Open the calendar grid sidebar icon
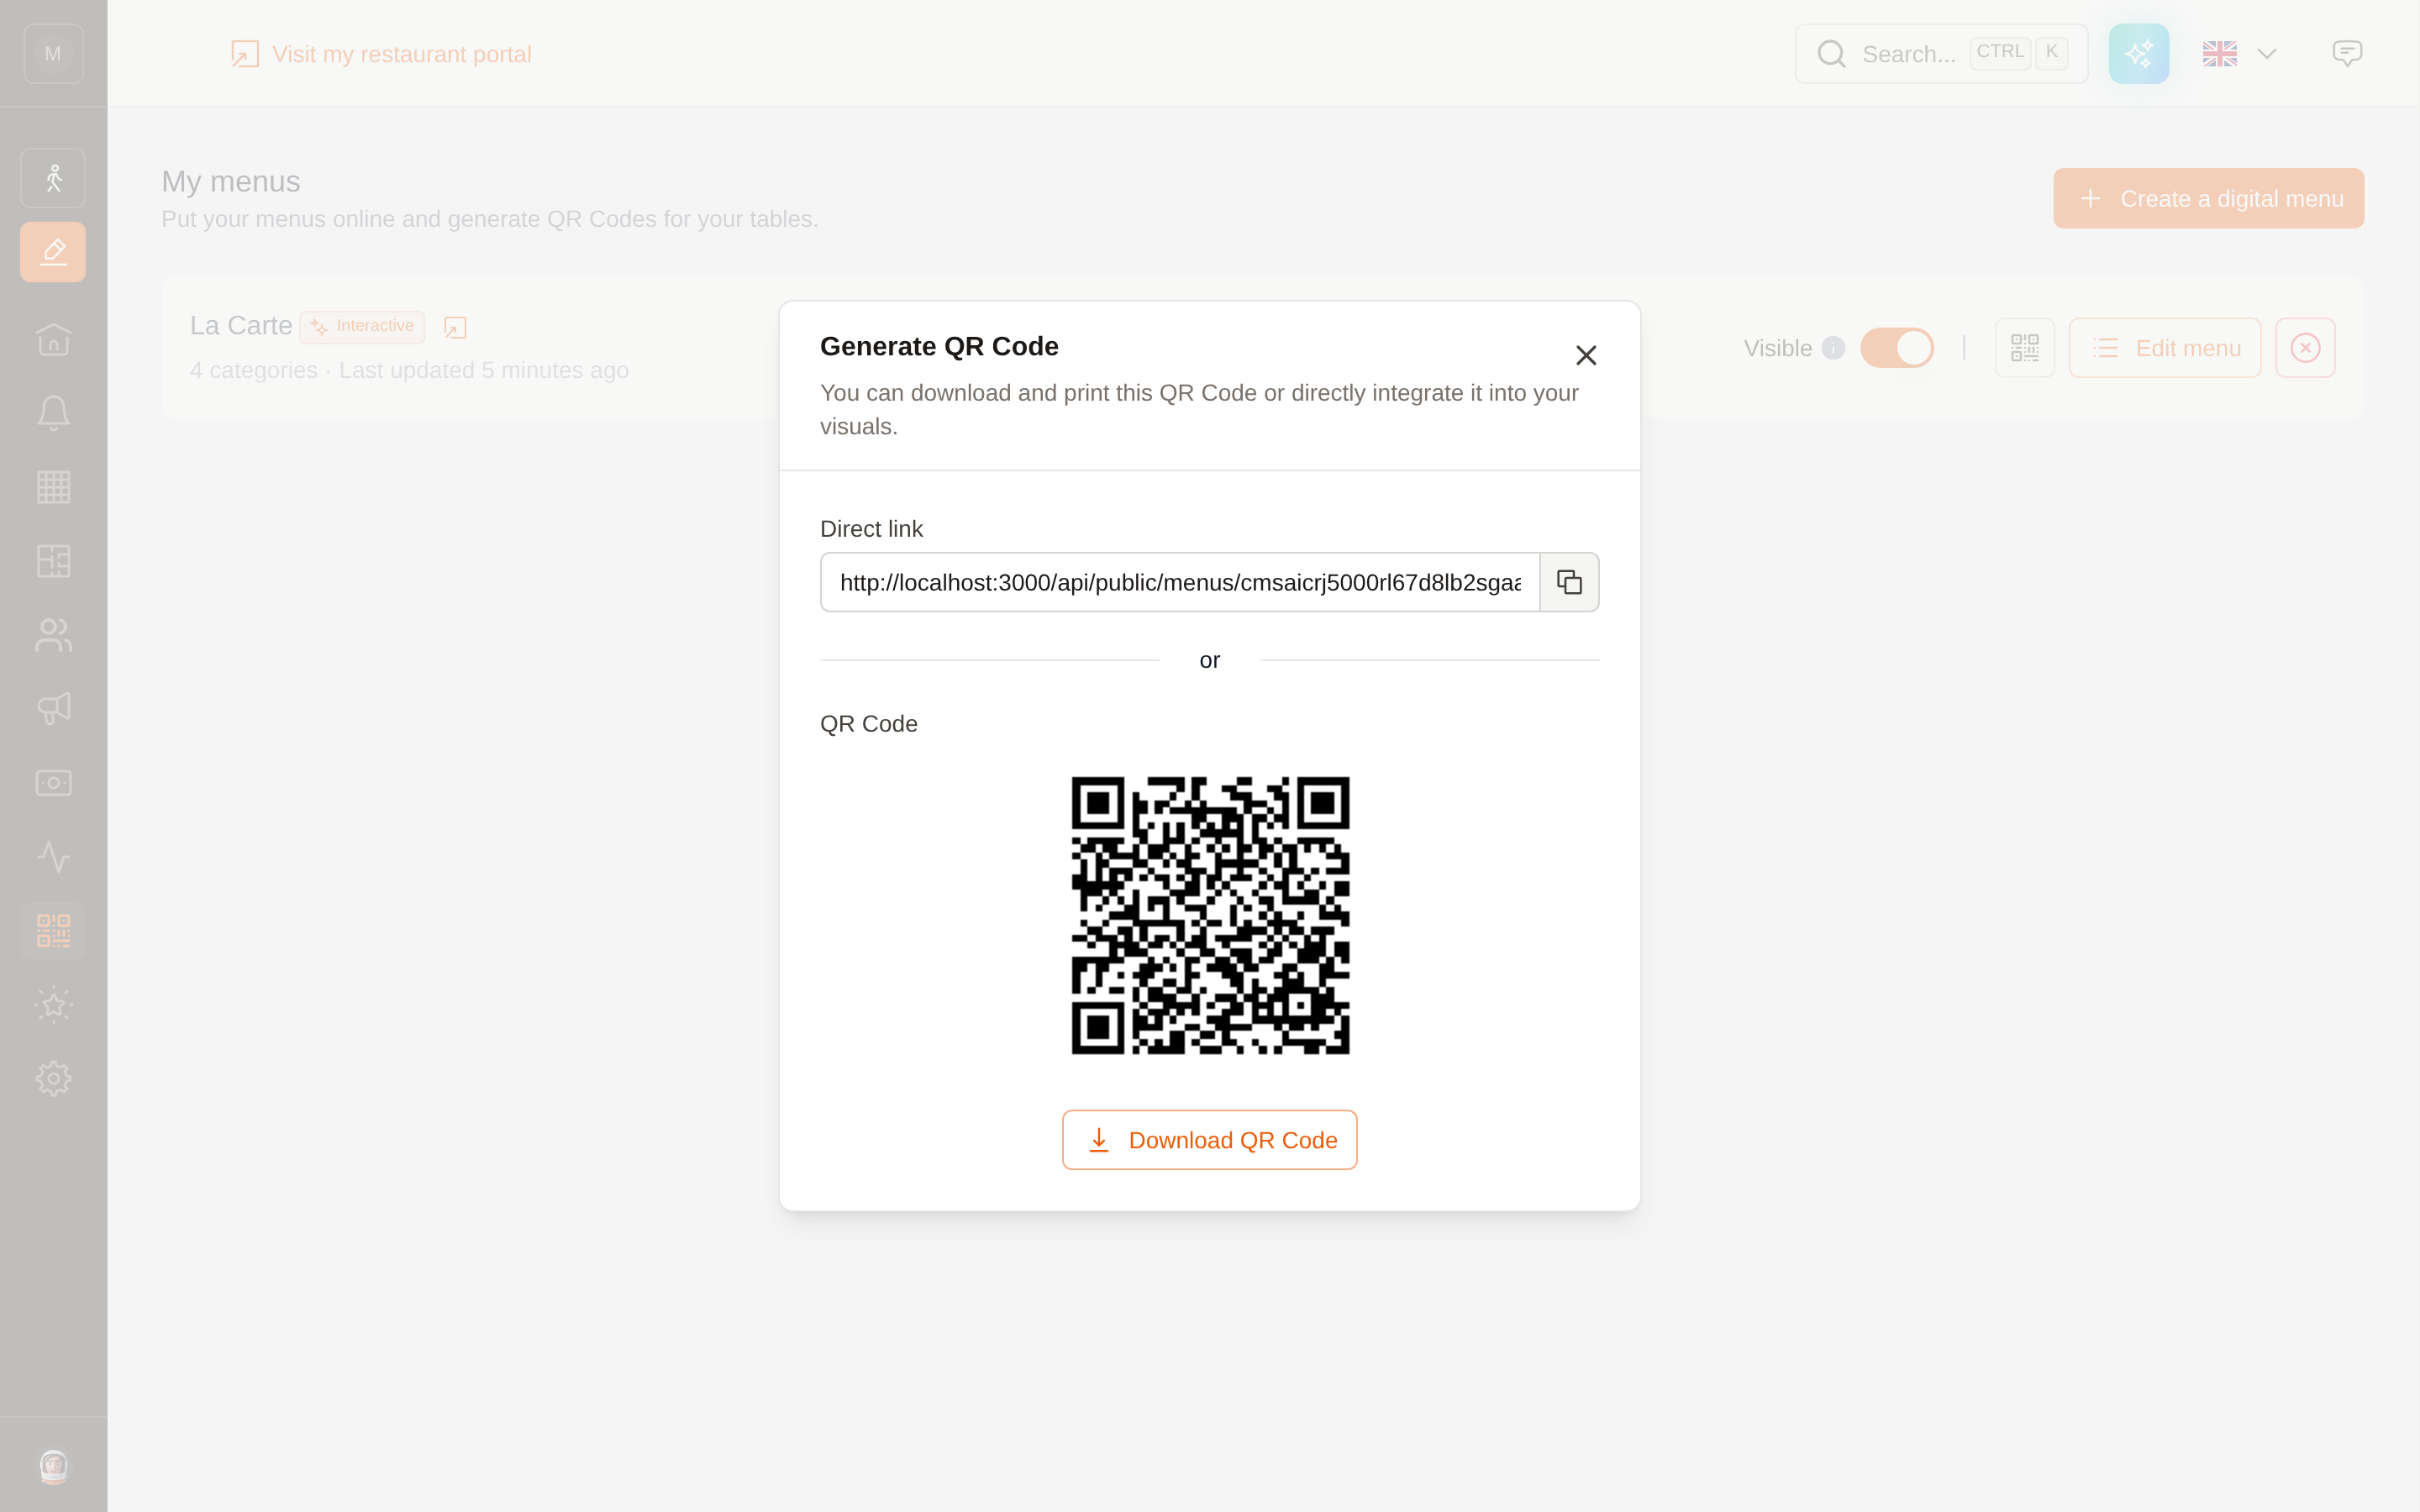The width and height of the screenshot is (2420, 1512). point(53,487)
